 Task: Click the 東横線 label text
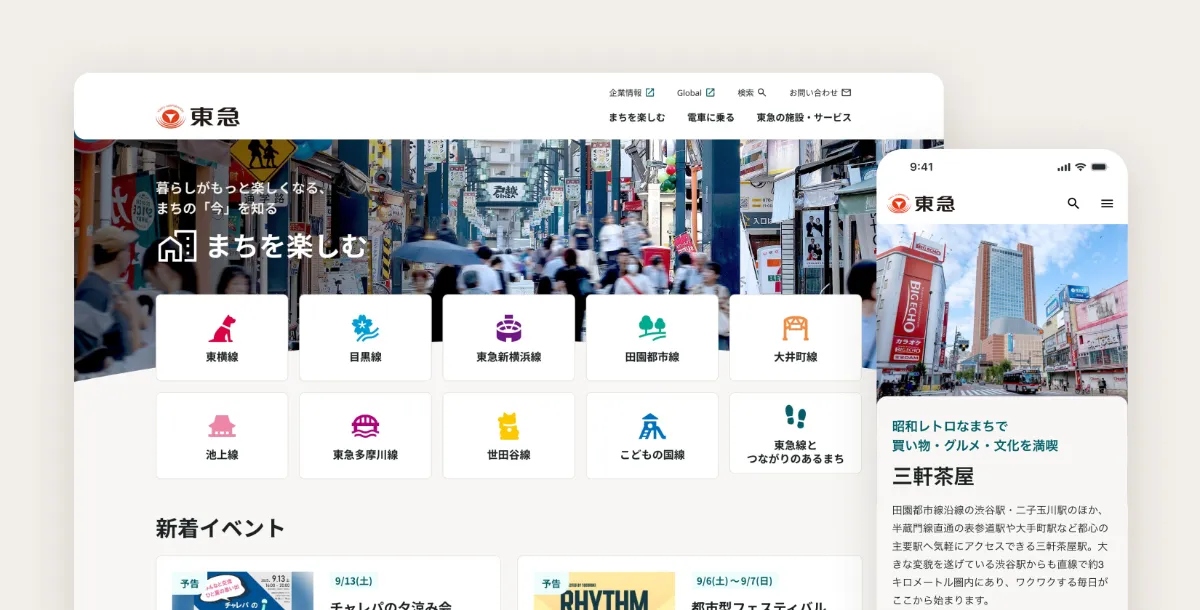(222, 357)
